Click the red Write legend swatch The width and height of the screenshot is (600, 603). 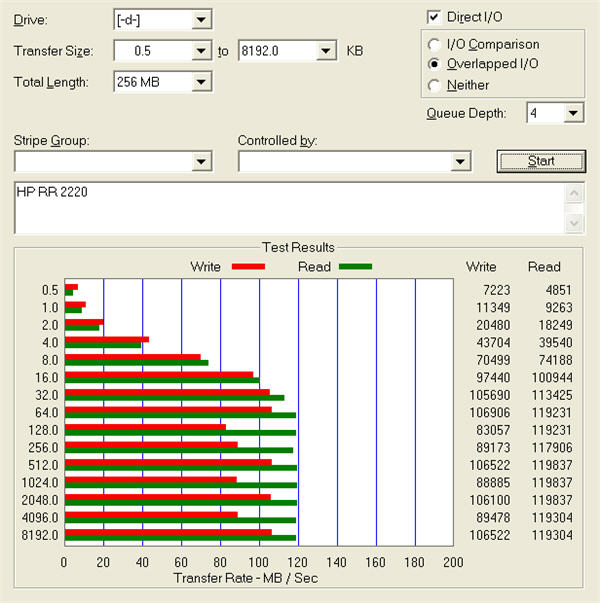248,267
